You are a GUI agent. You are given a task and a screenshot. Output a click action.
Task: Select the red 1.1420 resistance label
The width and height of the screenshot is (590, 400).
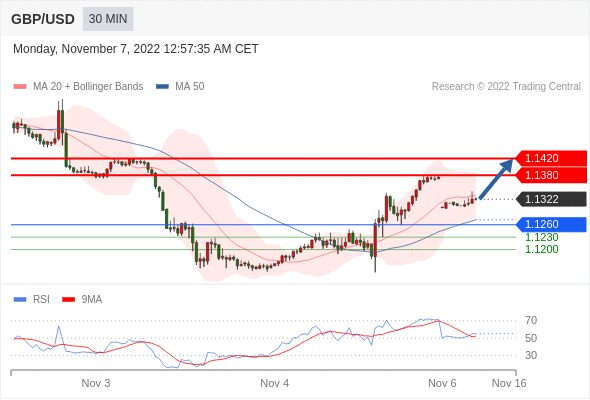click(x=551, y=158)
